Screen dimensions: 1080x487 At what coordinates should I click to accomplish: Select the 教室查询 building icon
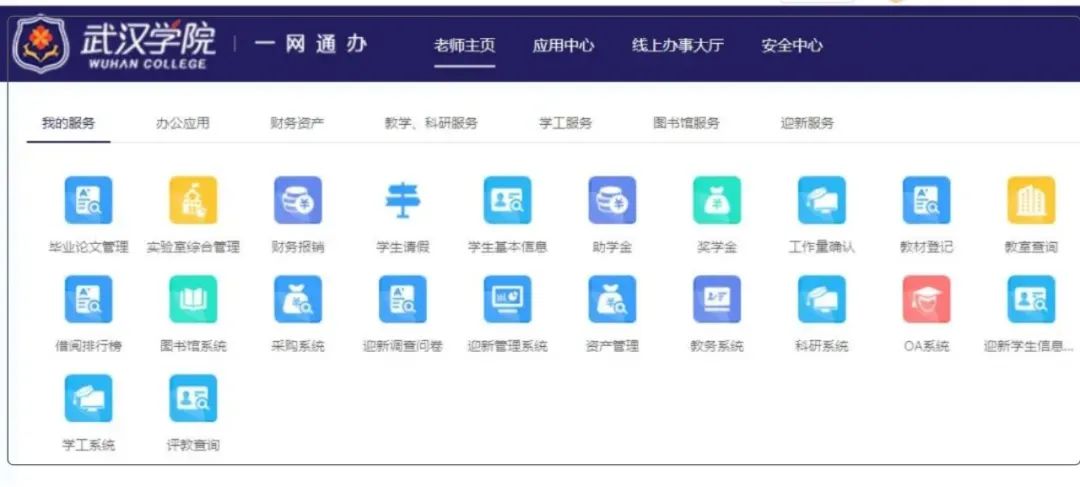[x=1030, y=201]
